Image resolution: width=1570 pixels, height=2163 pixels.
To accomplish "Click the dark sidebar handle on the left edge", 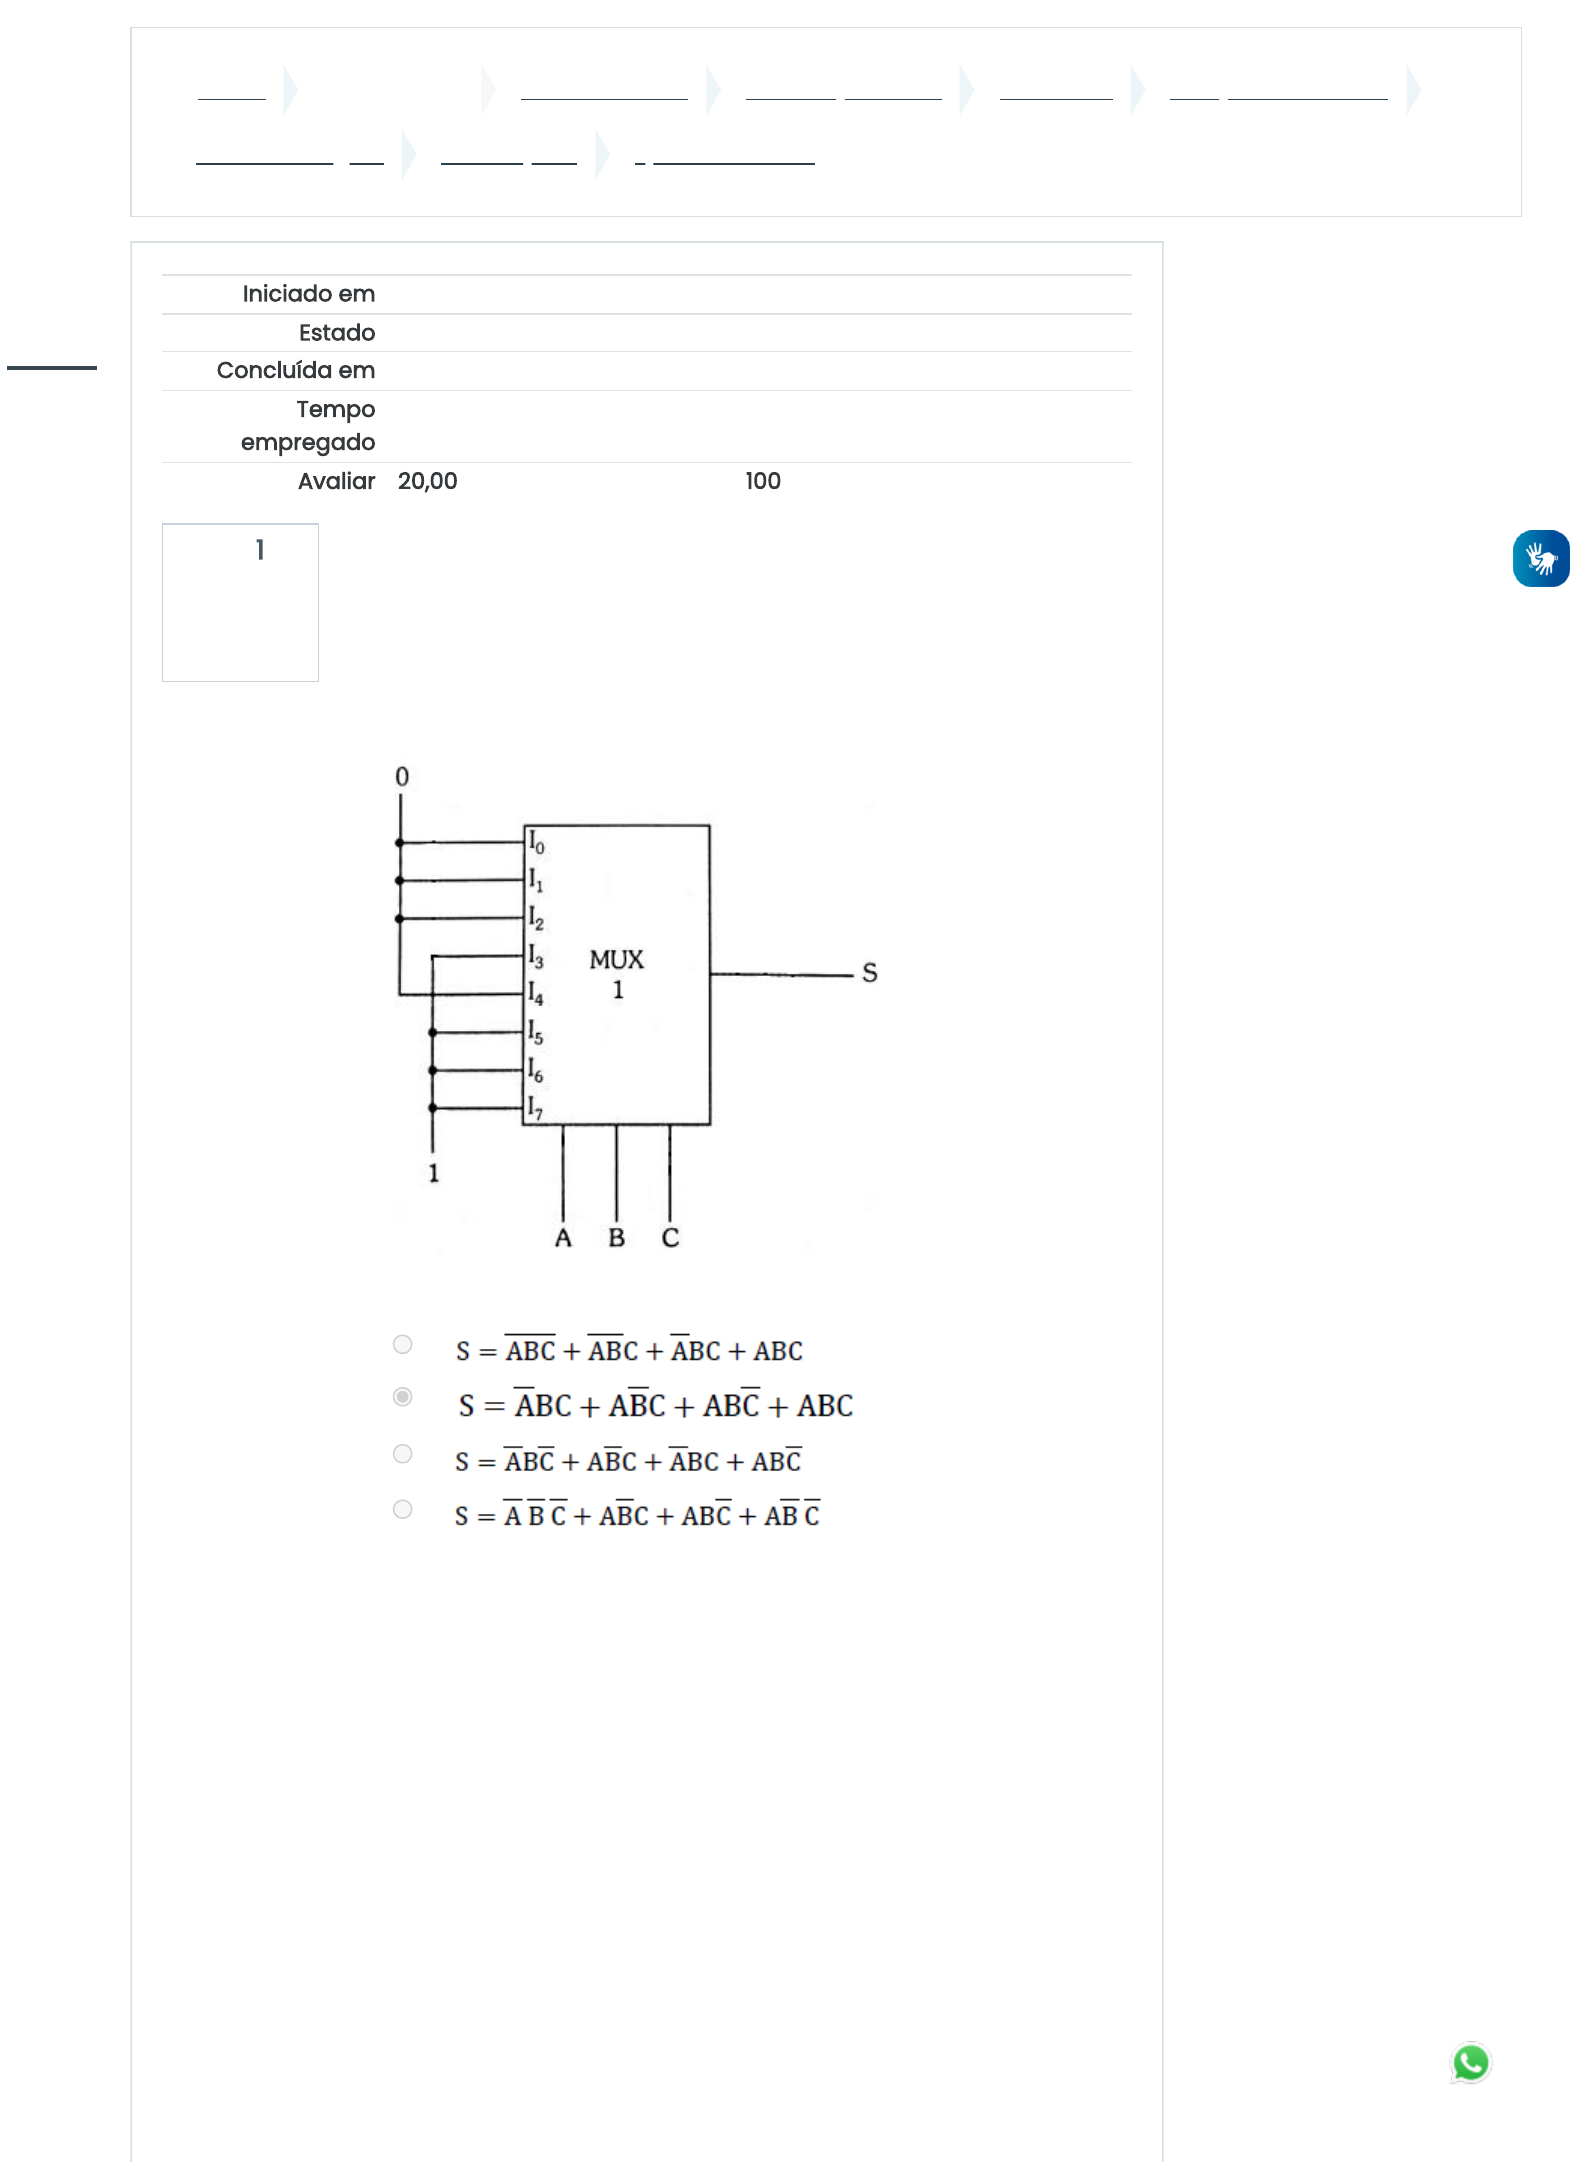I will coord(52,368).
